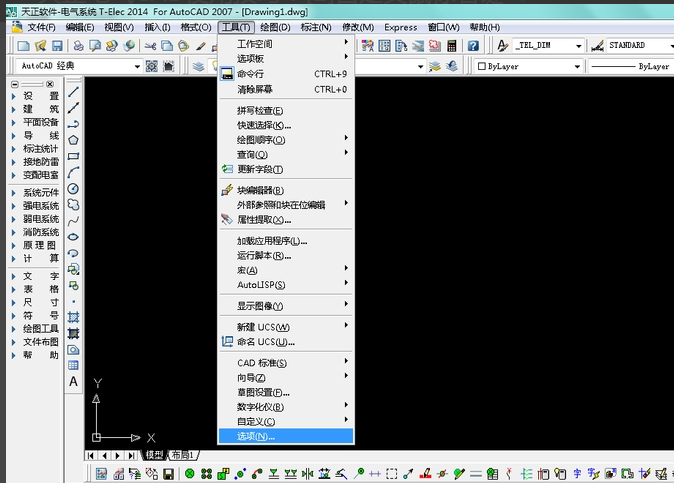
Task: Select the Polygon draw tool
Action: (x=74, y=140)
